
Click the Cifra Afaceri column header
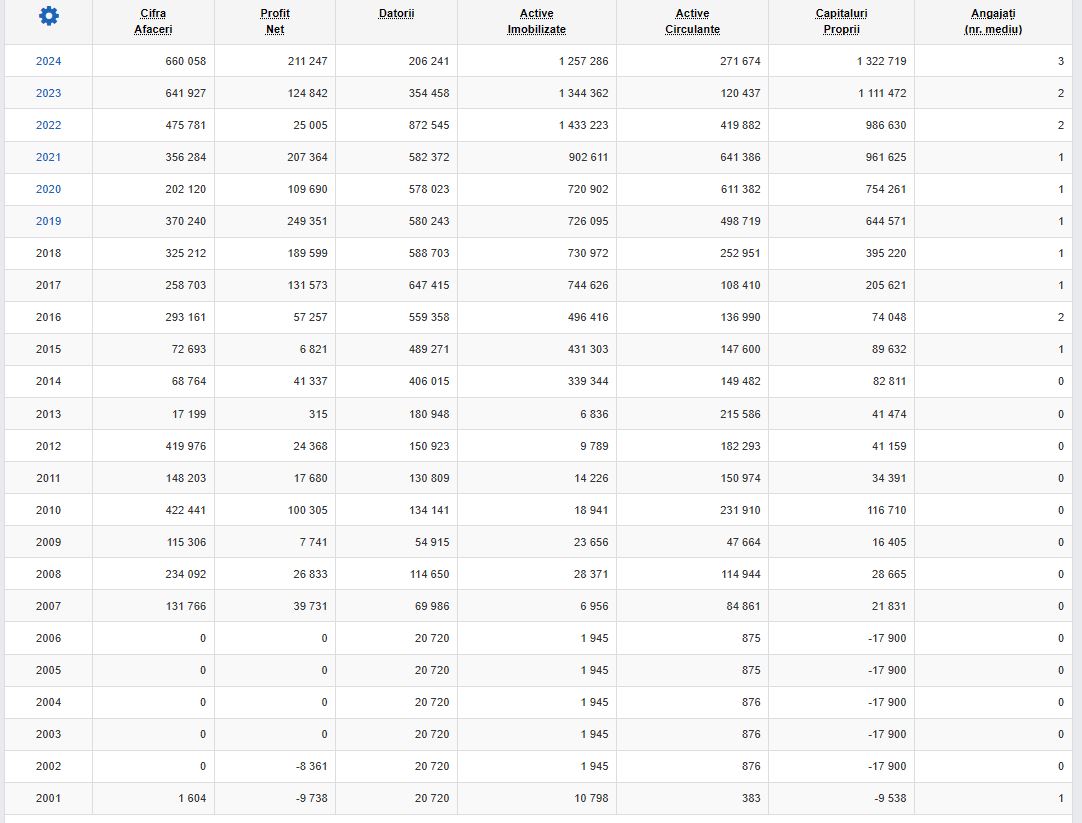point(153,21)
